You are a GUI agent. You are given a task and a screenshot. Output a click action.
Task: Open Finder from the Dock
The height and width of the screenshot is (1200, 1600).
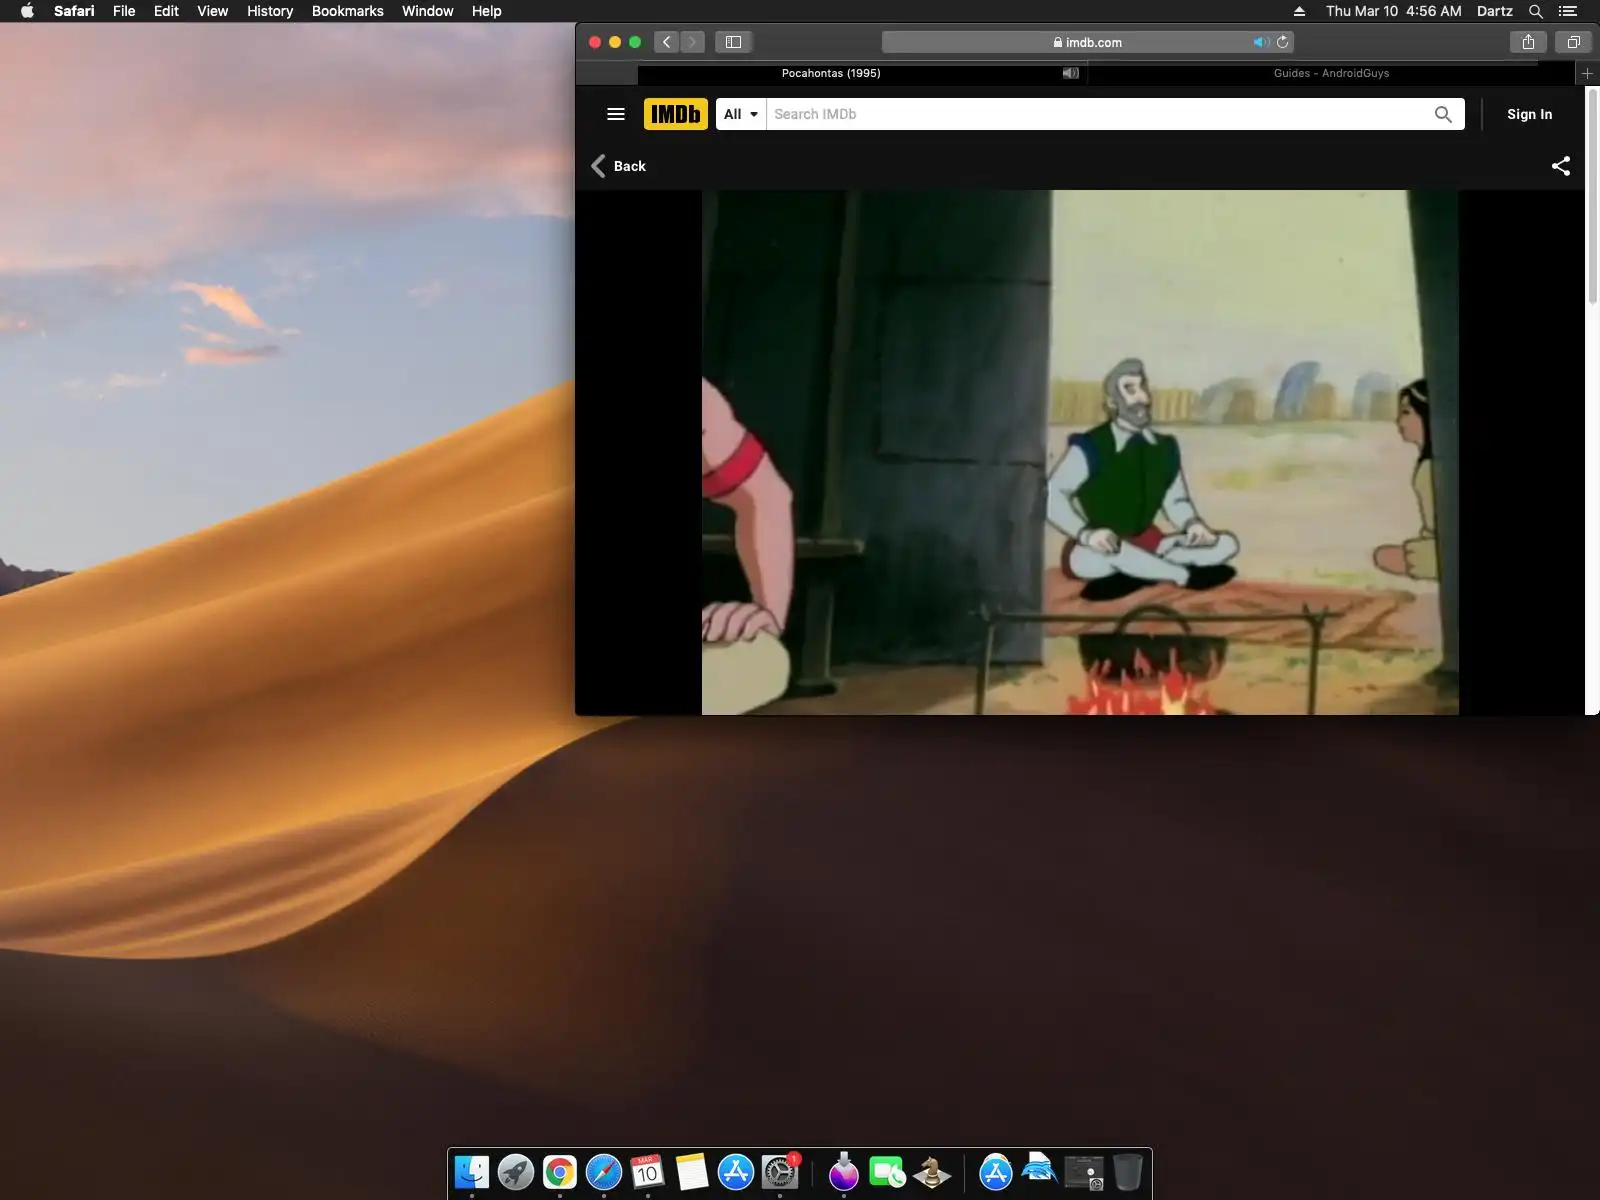coord(472,1171)
